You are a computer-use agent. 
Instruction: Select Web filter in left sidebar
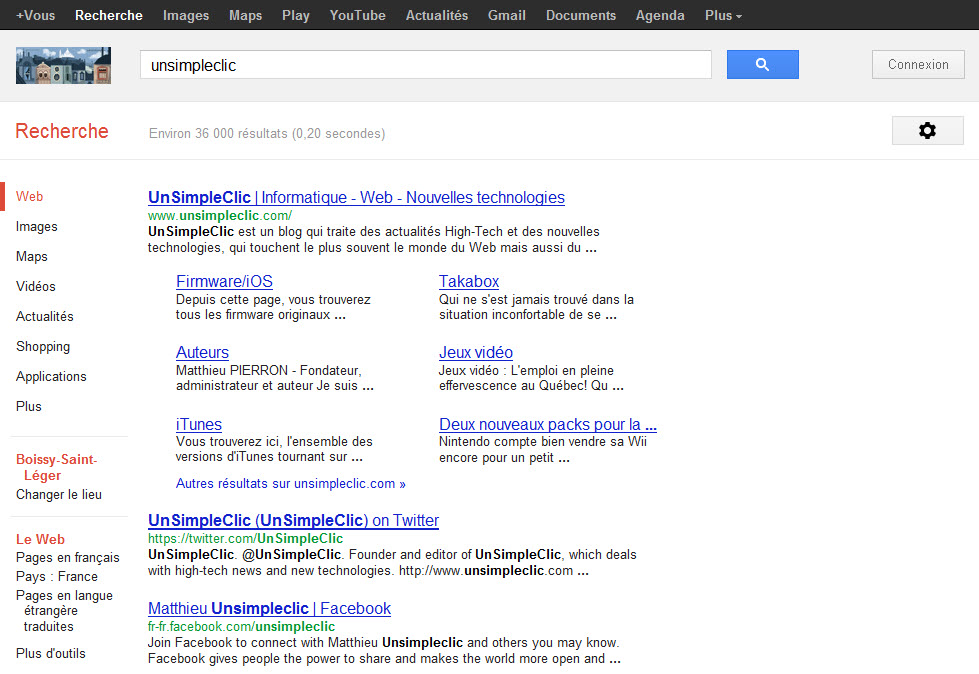pos(29,197)
